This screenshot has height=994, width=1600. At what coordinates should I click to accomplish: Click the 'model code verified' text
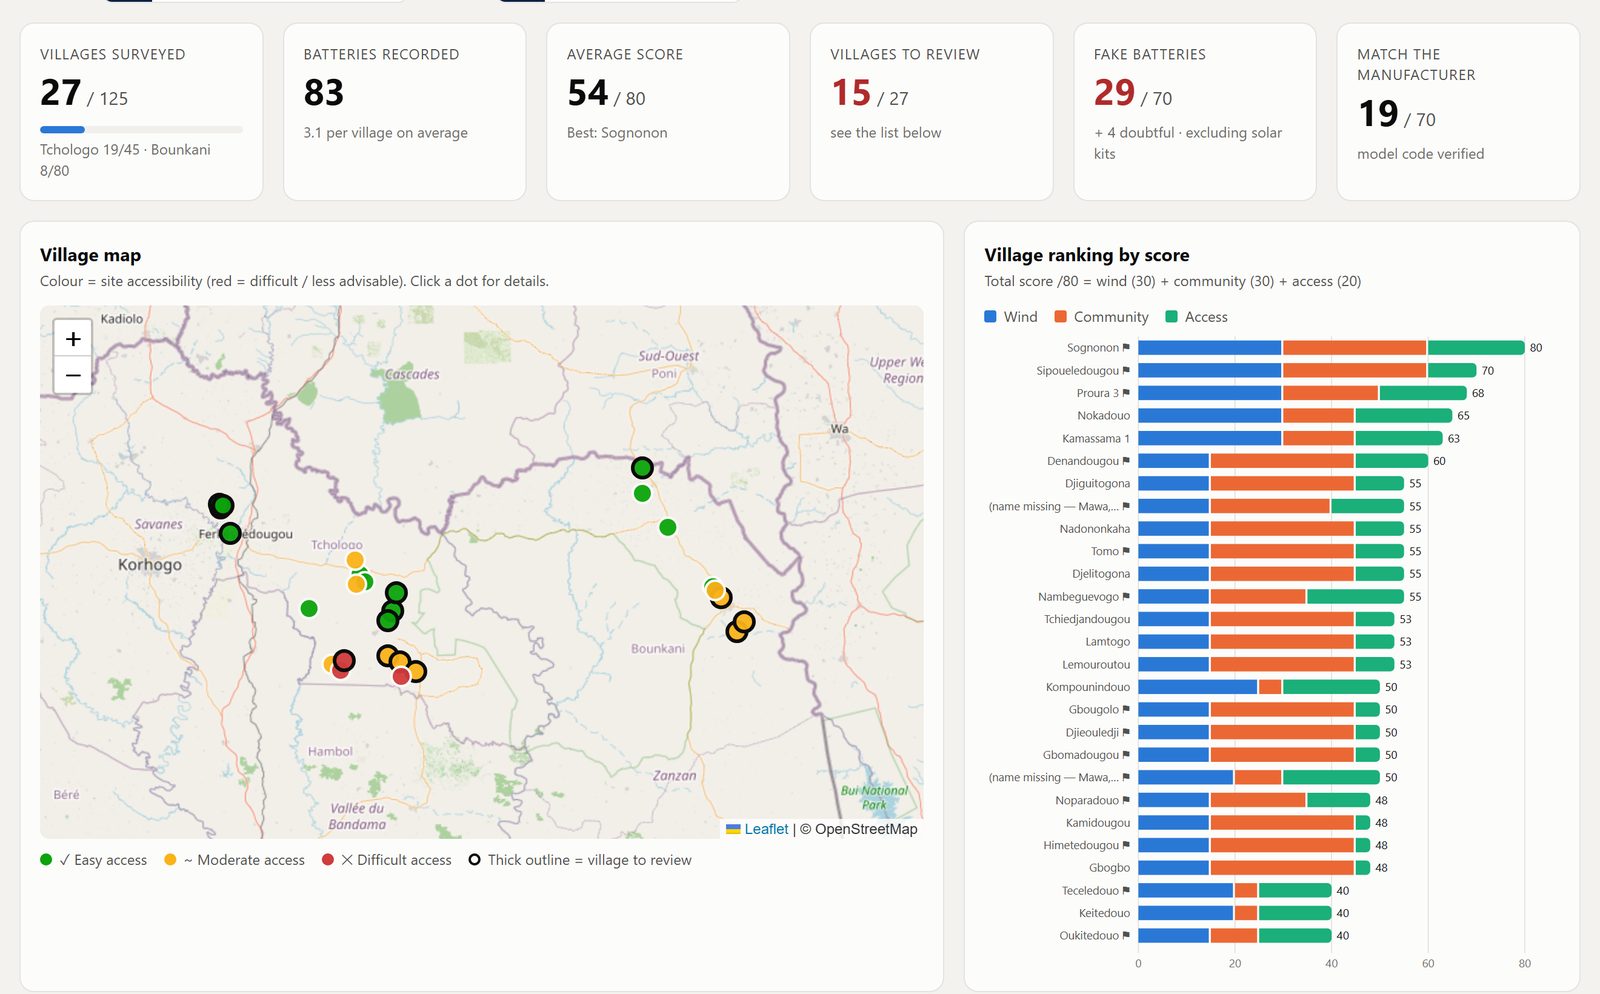pyautogui.click(x=1420, y=154)
